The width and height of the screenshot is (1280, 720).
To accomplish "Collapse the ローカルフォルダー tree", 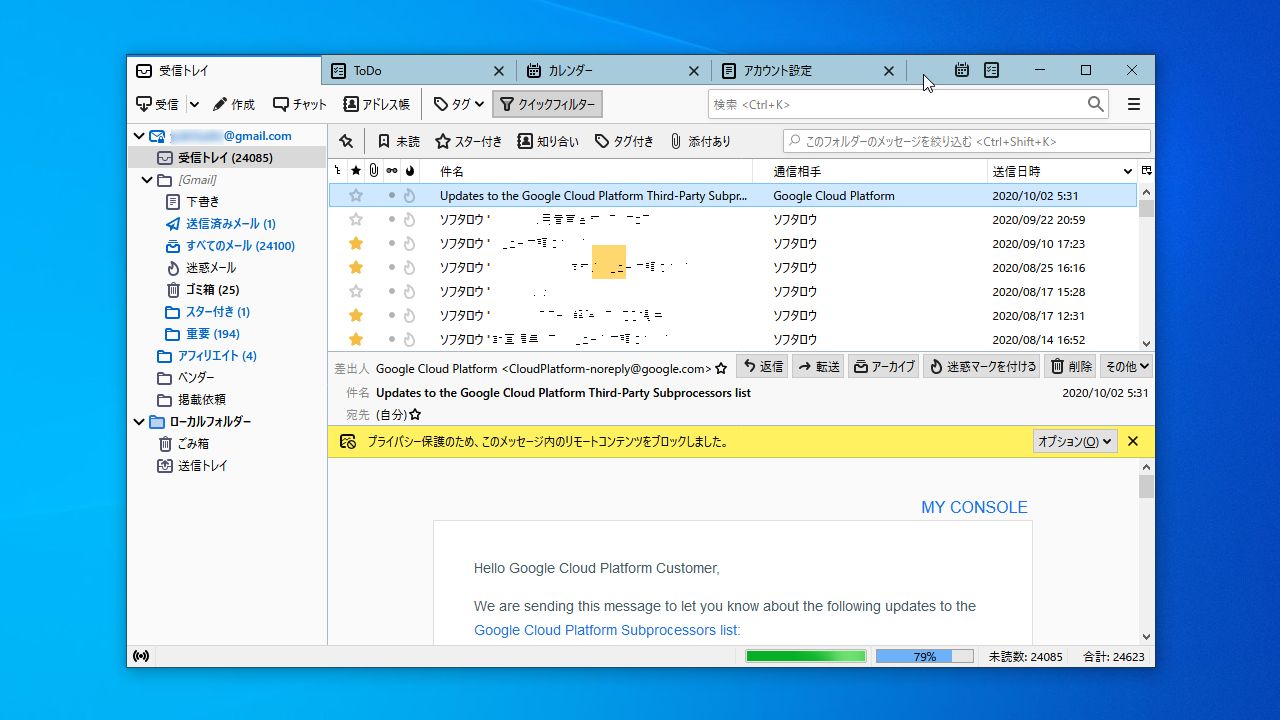I will pos(139,422).
